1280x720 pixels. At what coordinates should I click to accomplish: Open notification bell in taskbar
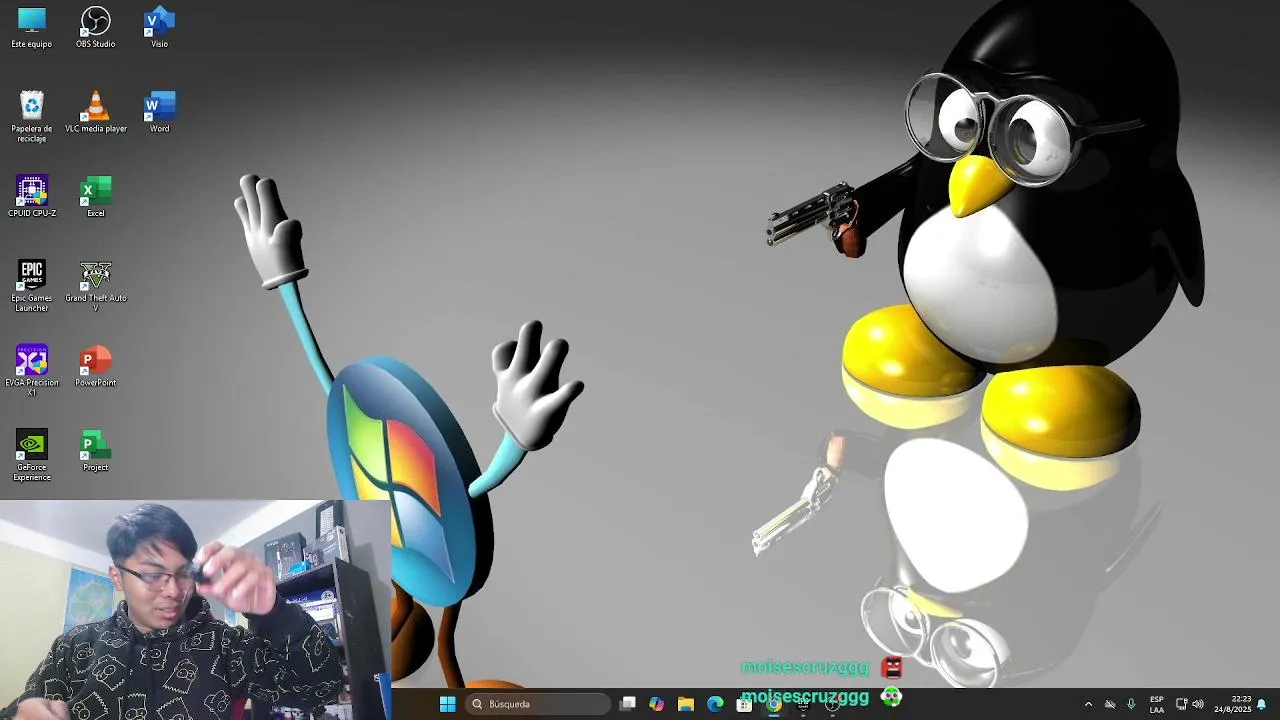(1262, 704)
